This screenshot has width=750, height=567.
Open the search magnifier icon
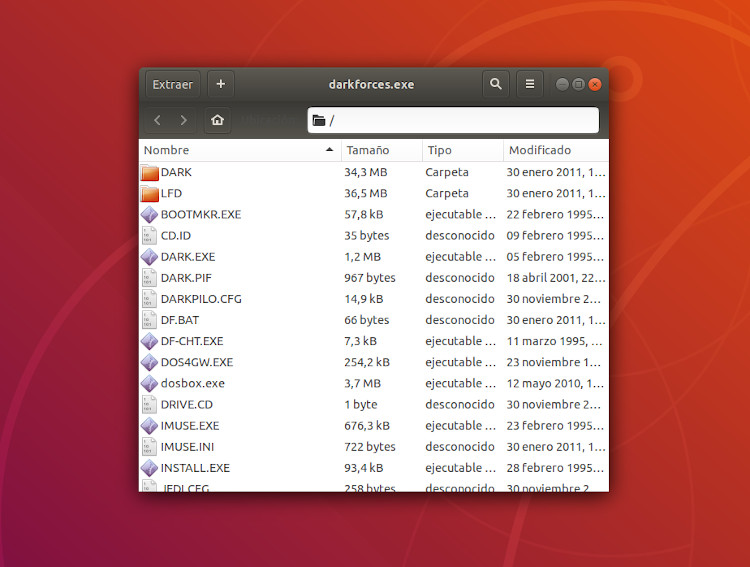496,85
